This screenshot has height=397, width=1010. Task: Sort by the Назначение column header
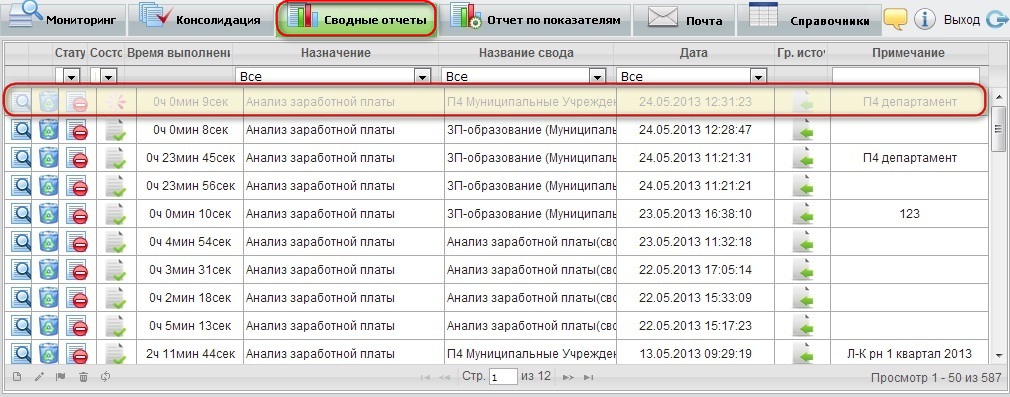(x=336, y=53)
